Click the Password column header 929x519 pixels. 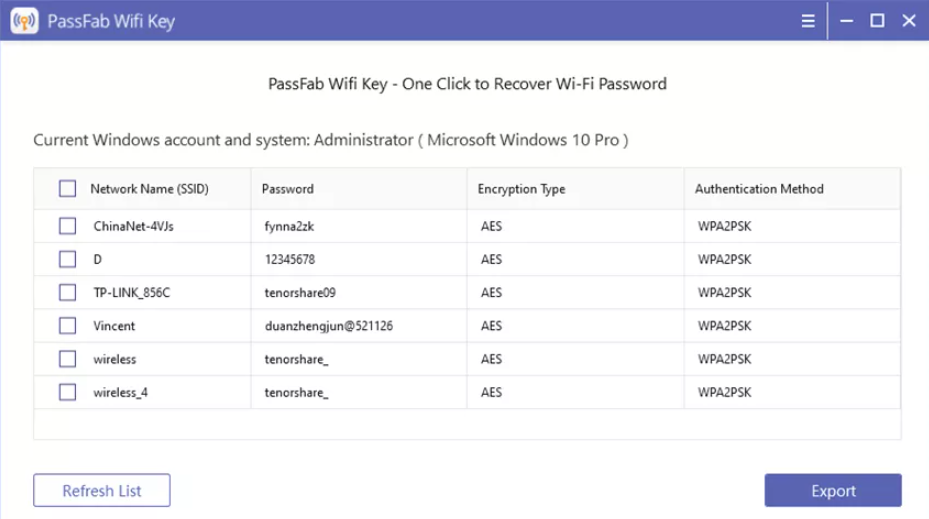(288, 189)
